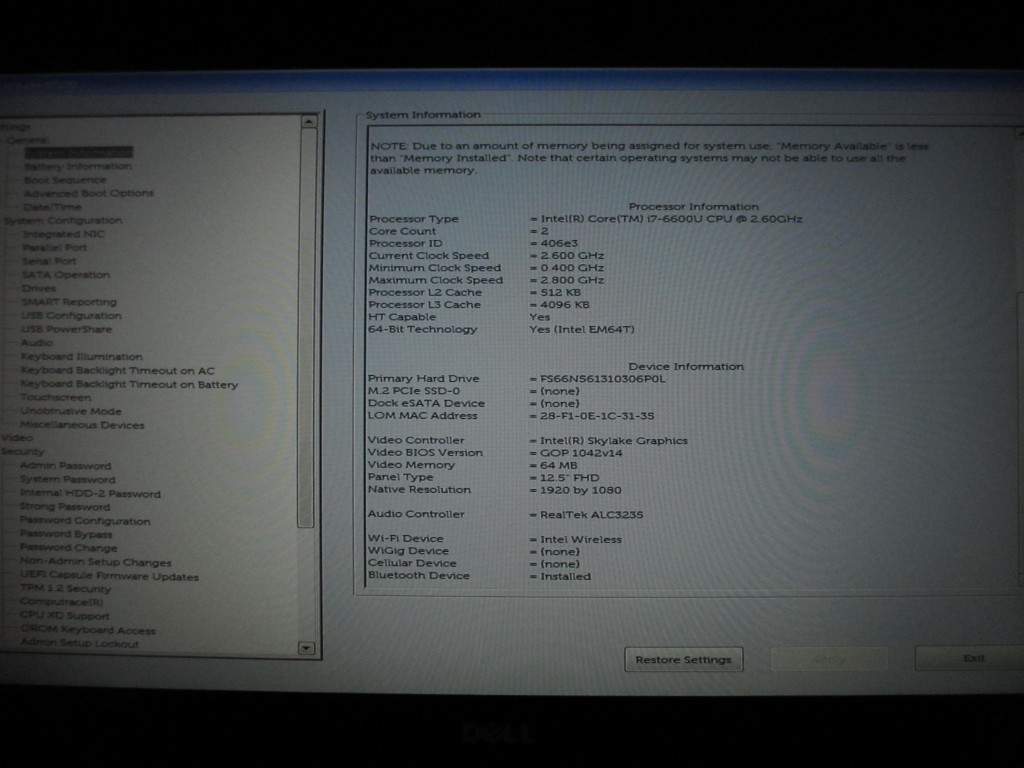1024x768 pixels.
Task: Open Admin Password
Action: pos(65,466)
